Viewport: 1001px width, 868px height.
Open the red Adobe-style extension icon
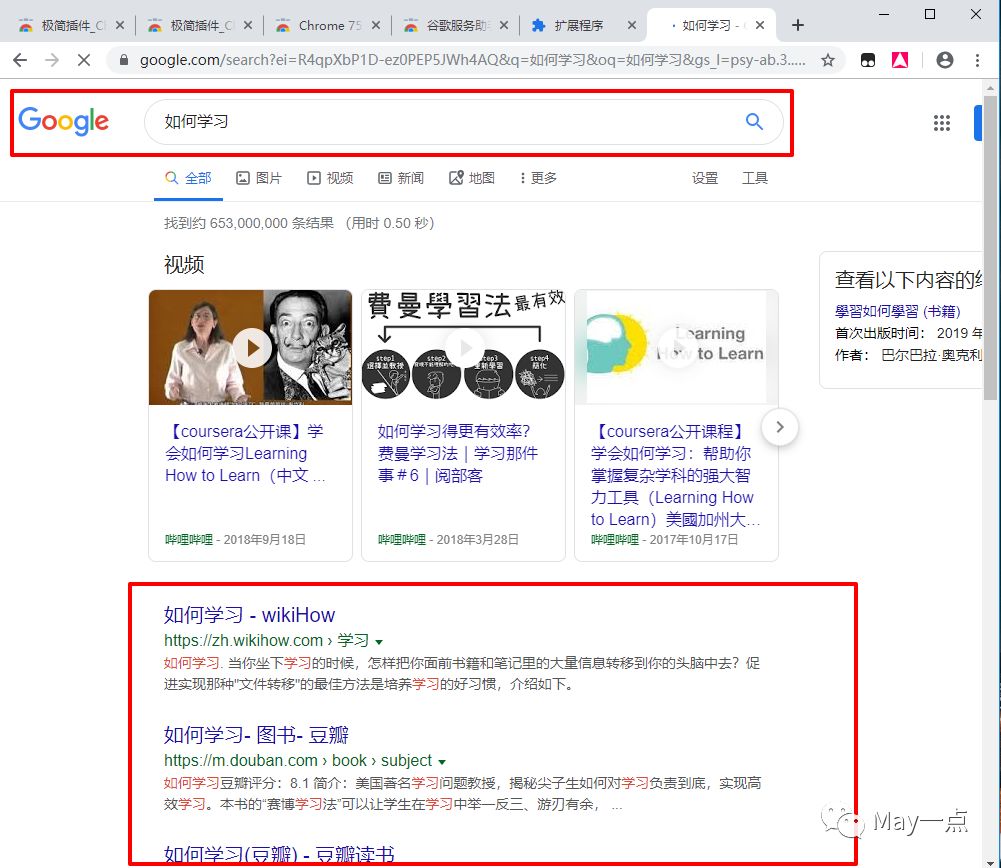click(900, 60)
